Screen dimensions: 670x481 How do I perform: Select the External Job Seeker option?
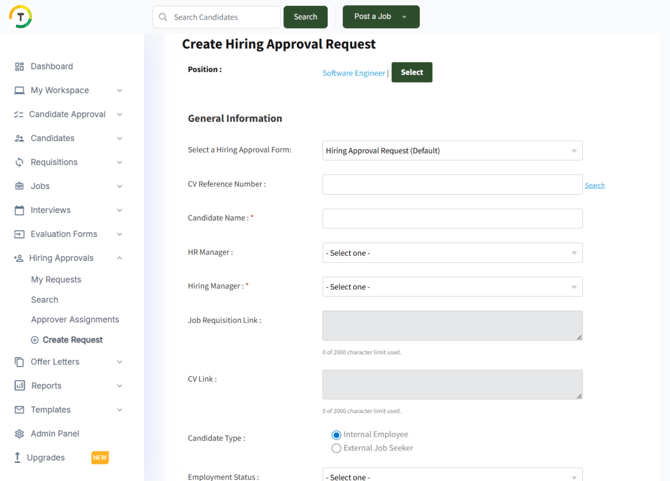tap(336, 449)
